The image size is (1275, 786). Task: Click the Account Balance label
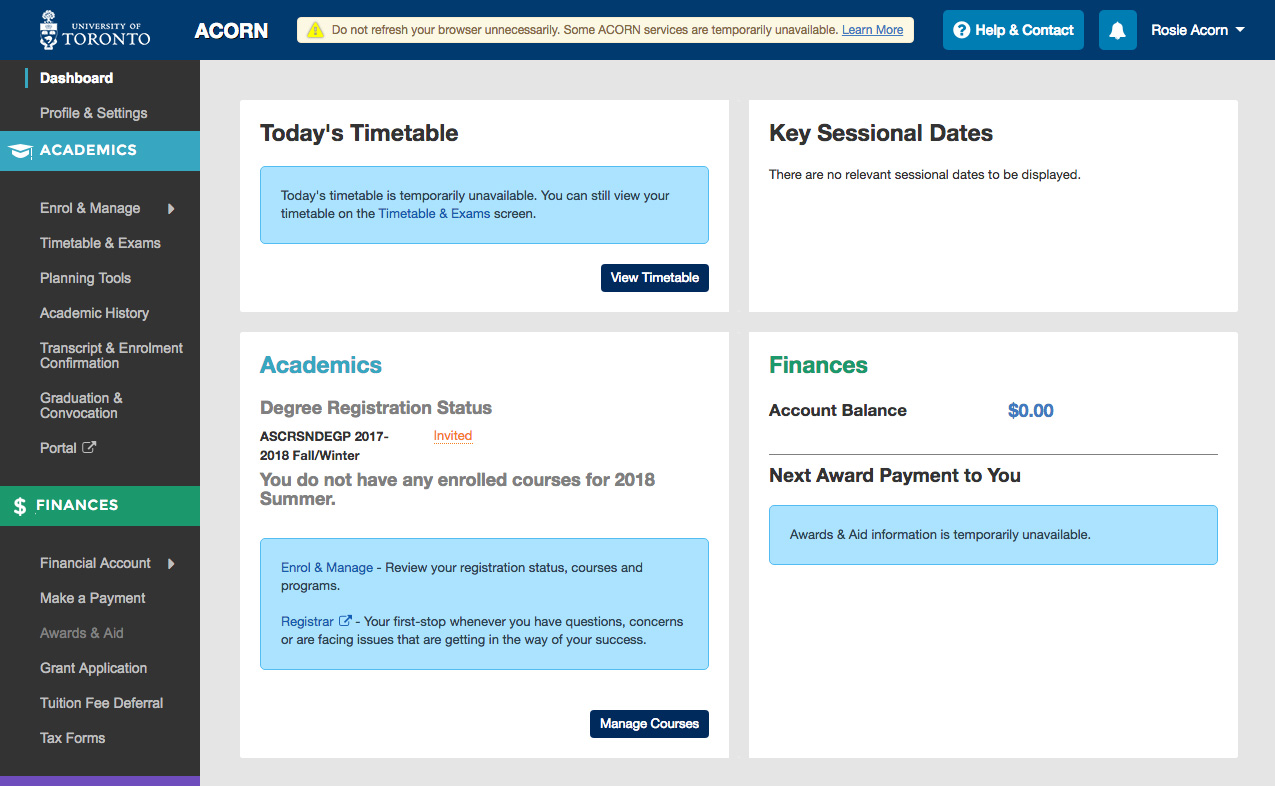tap(838, 411)
